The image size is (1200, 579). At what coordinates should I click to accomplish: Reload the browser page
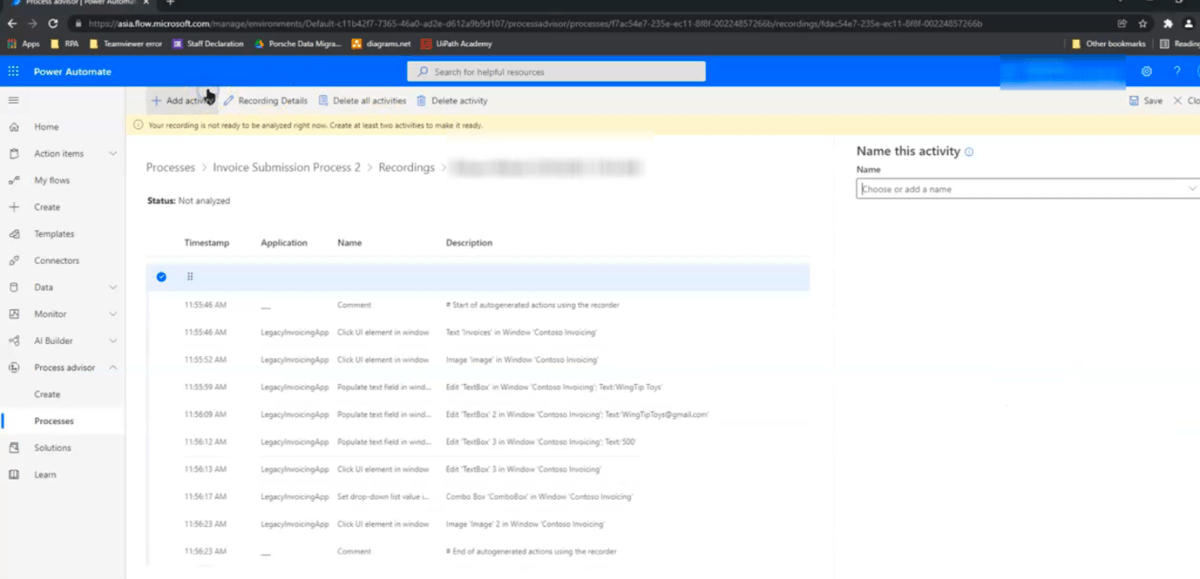[52, 23]
